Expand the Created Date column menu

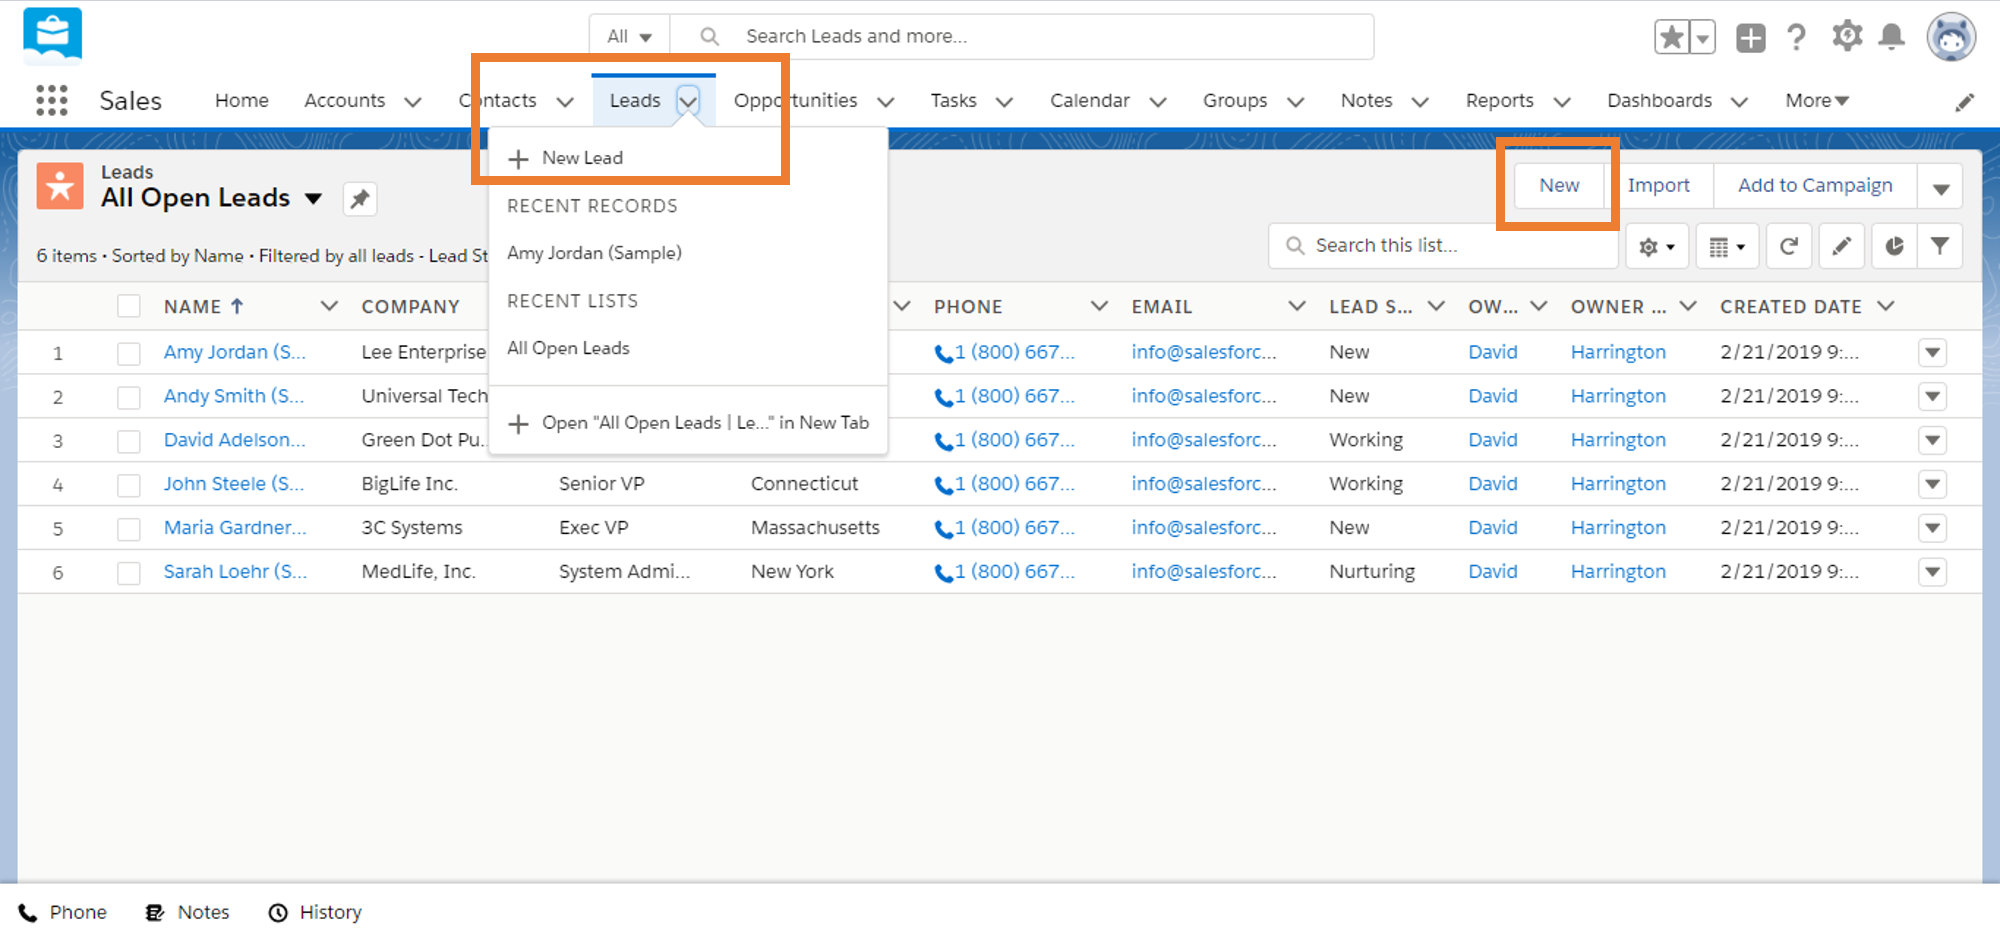[x=1886, y=306]
